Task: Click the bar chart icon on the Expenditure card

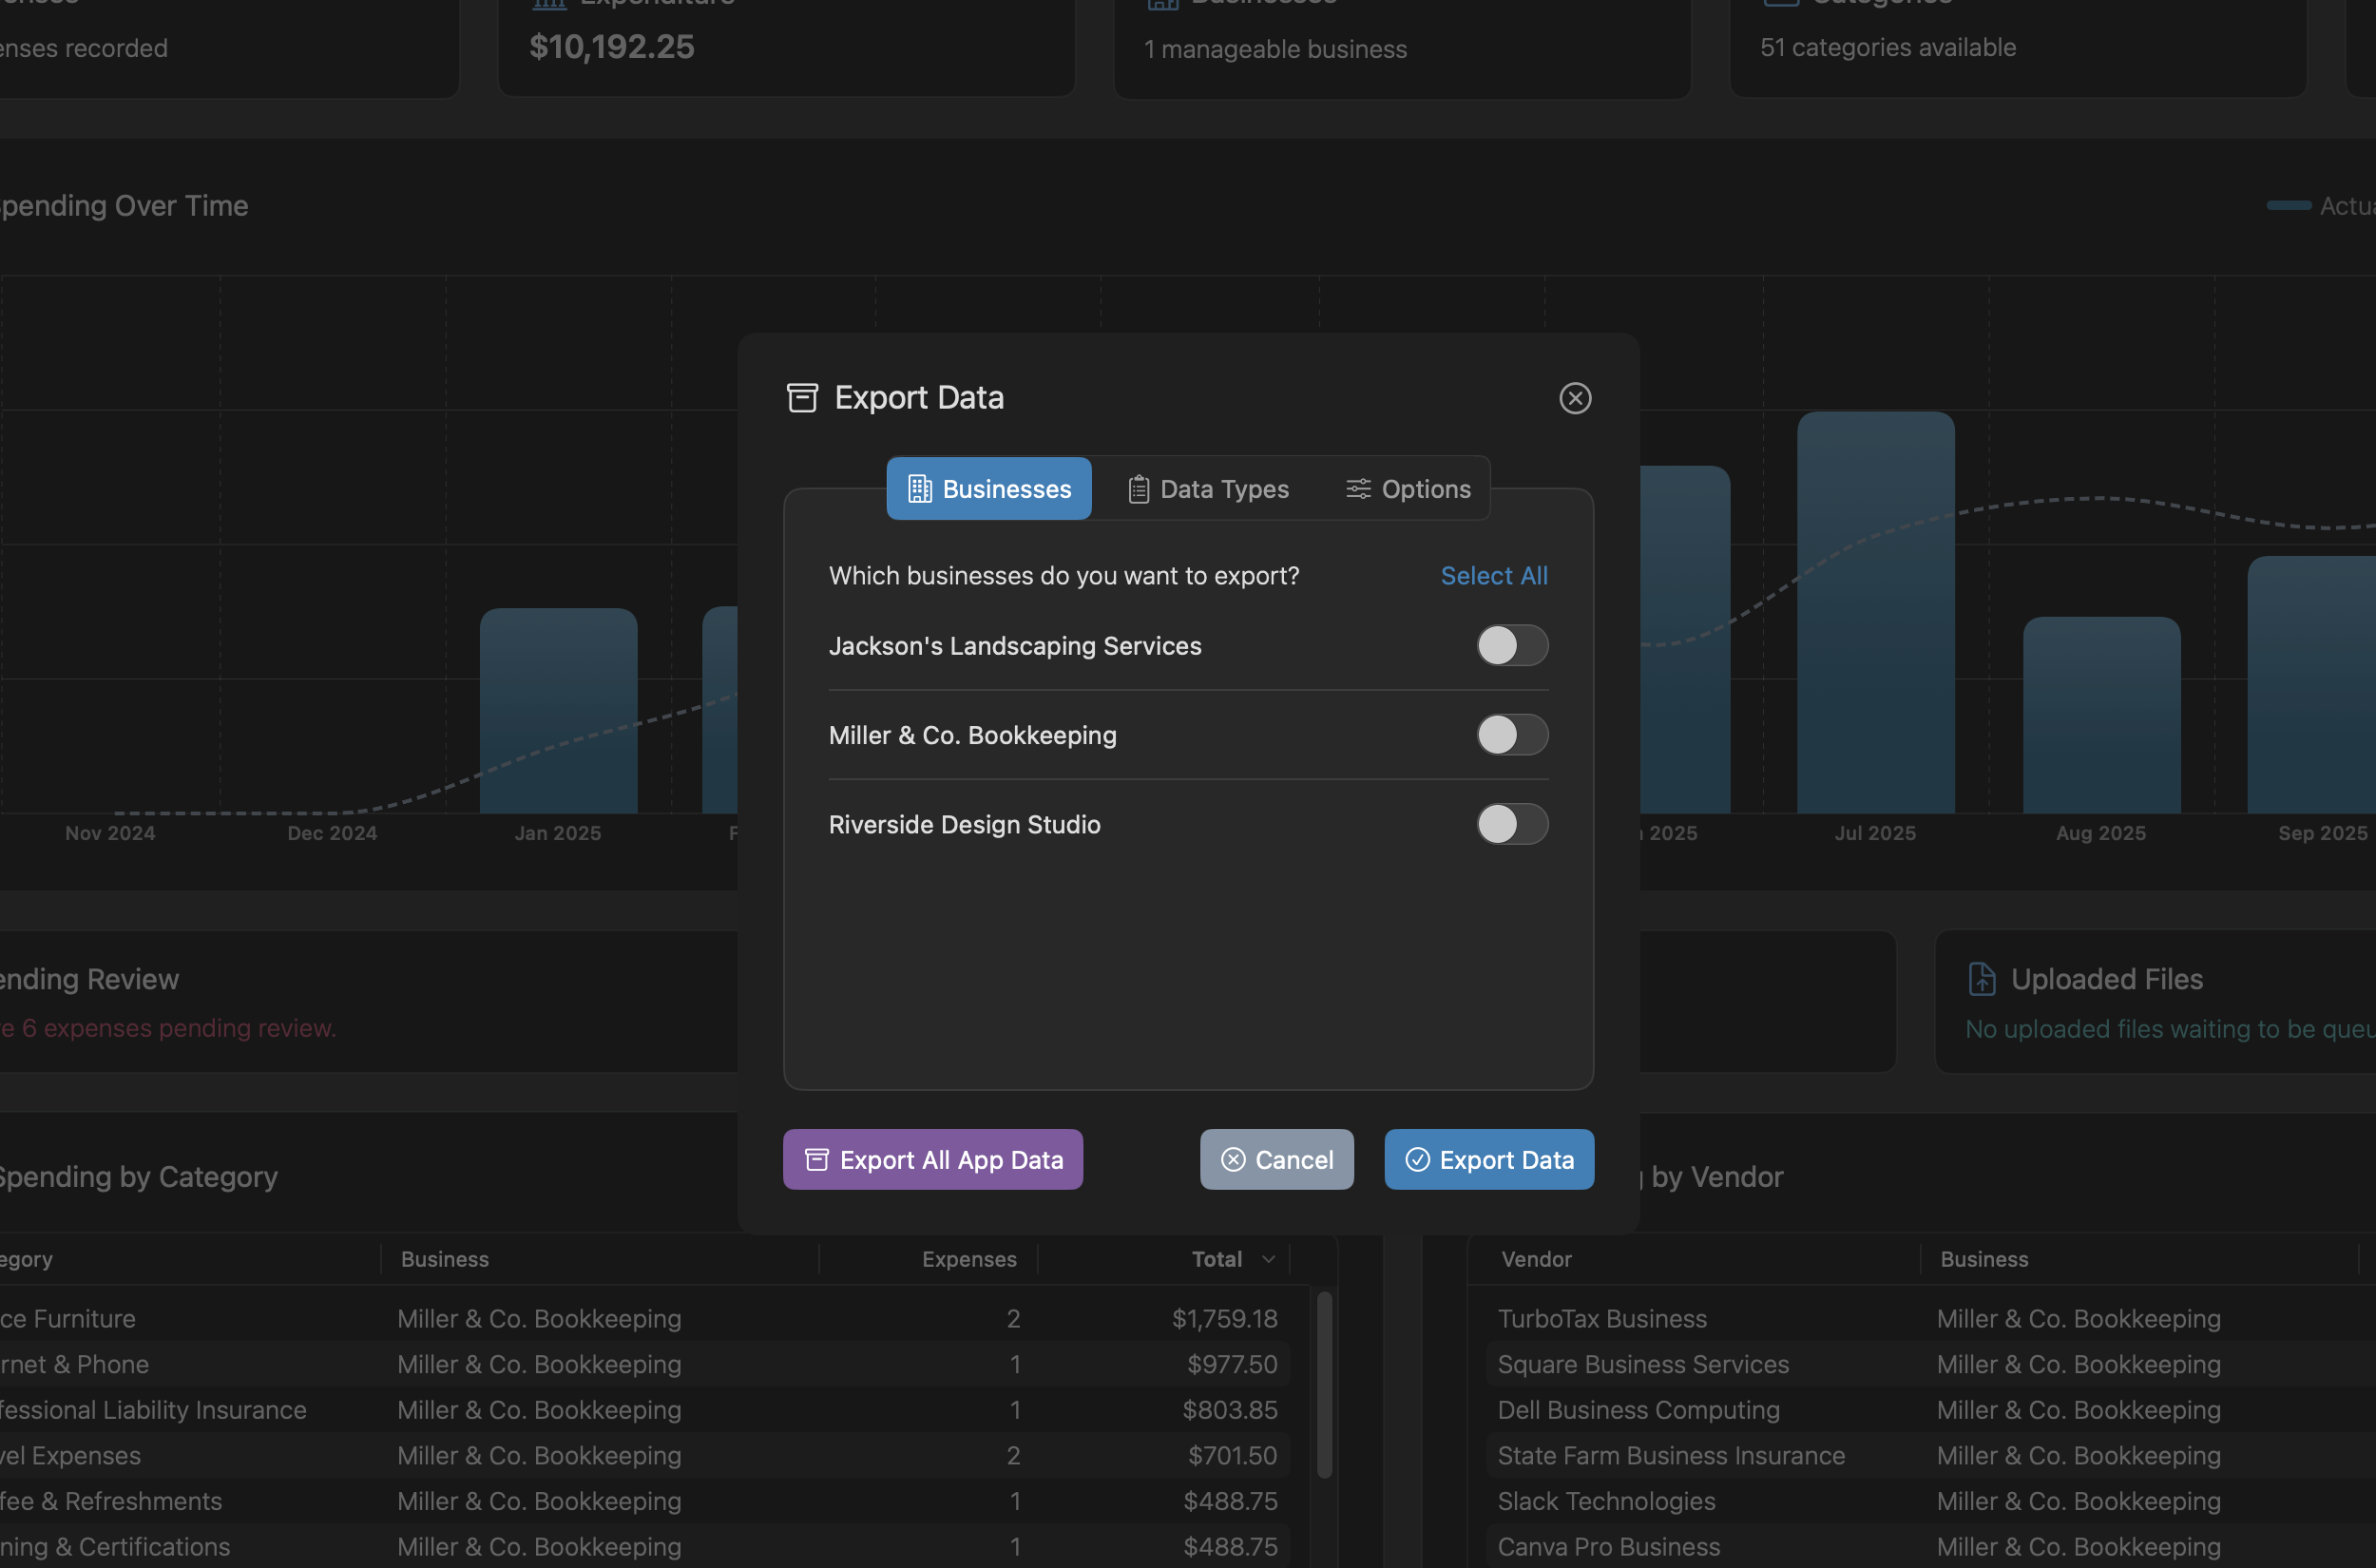Action: point(549,3)
